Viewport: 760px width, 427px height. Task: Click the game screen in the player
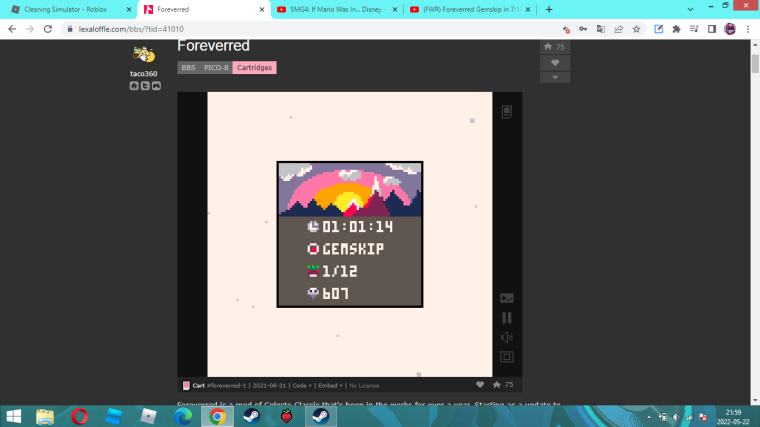coord(349,234)
